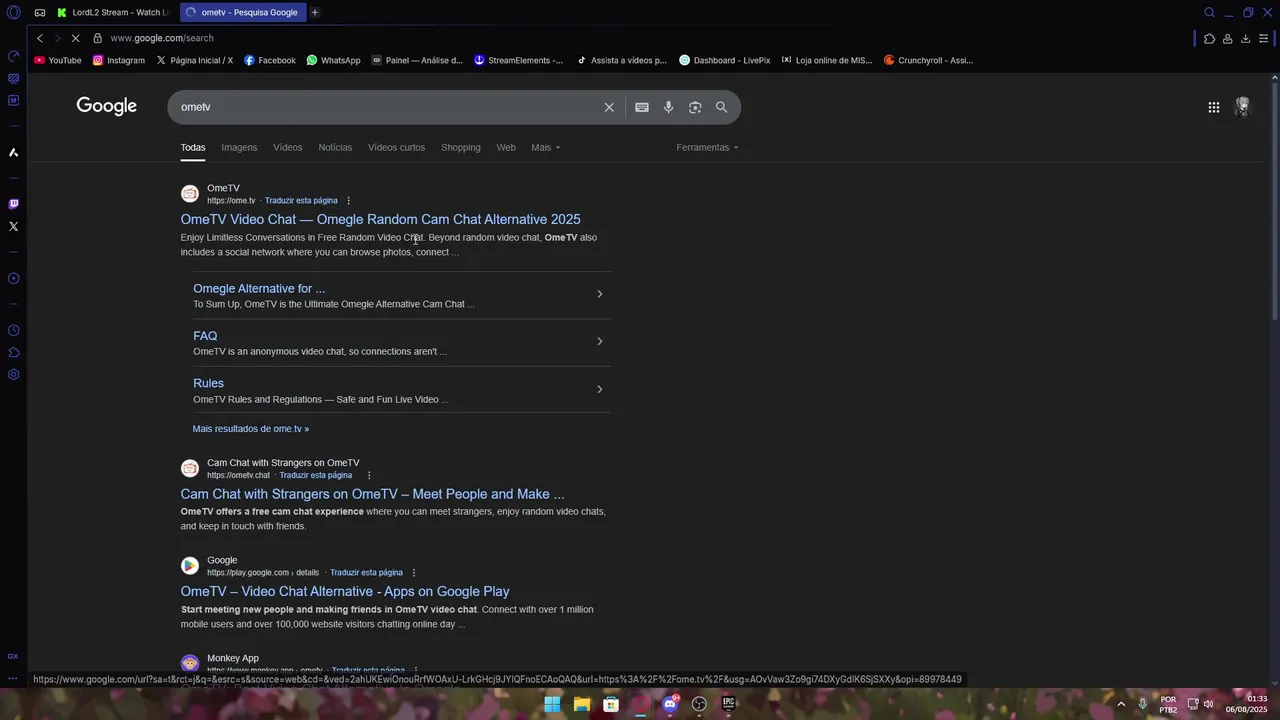This screenshot has width=1280, height=720.
Task: Open the GX Cleaner sidebar icon
Action: click(13, 78)
